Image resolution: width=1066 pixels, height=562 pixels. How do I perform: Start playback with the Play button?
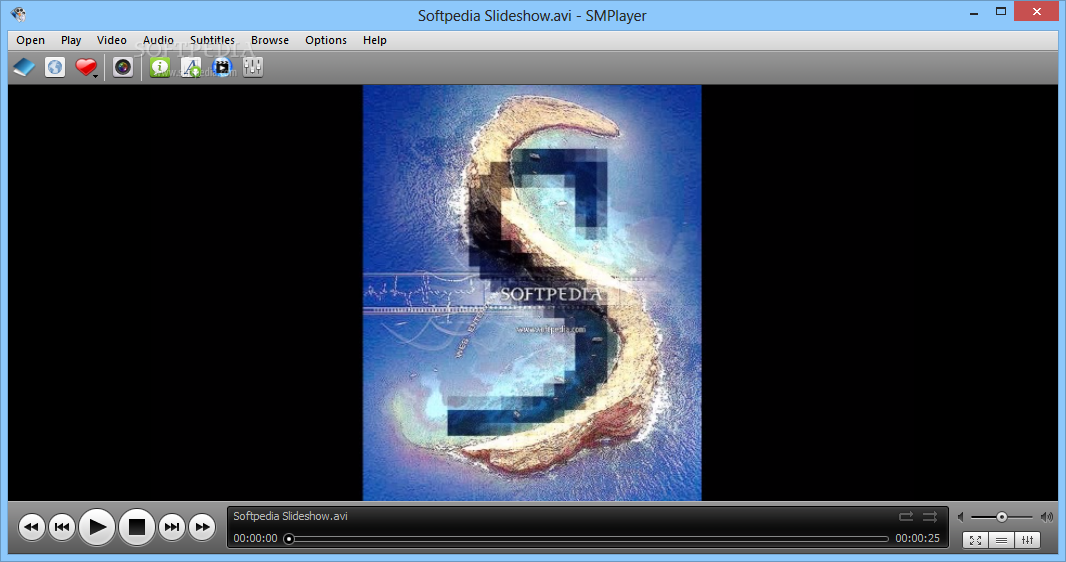click(x=97, y=527)
